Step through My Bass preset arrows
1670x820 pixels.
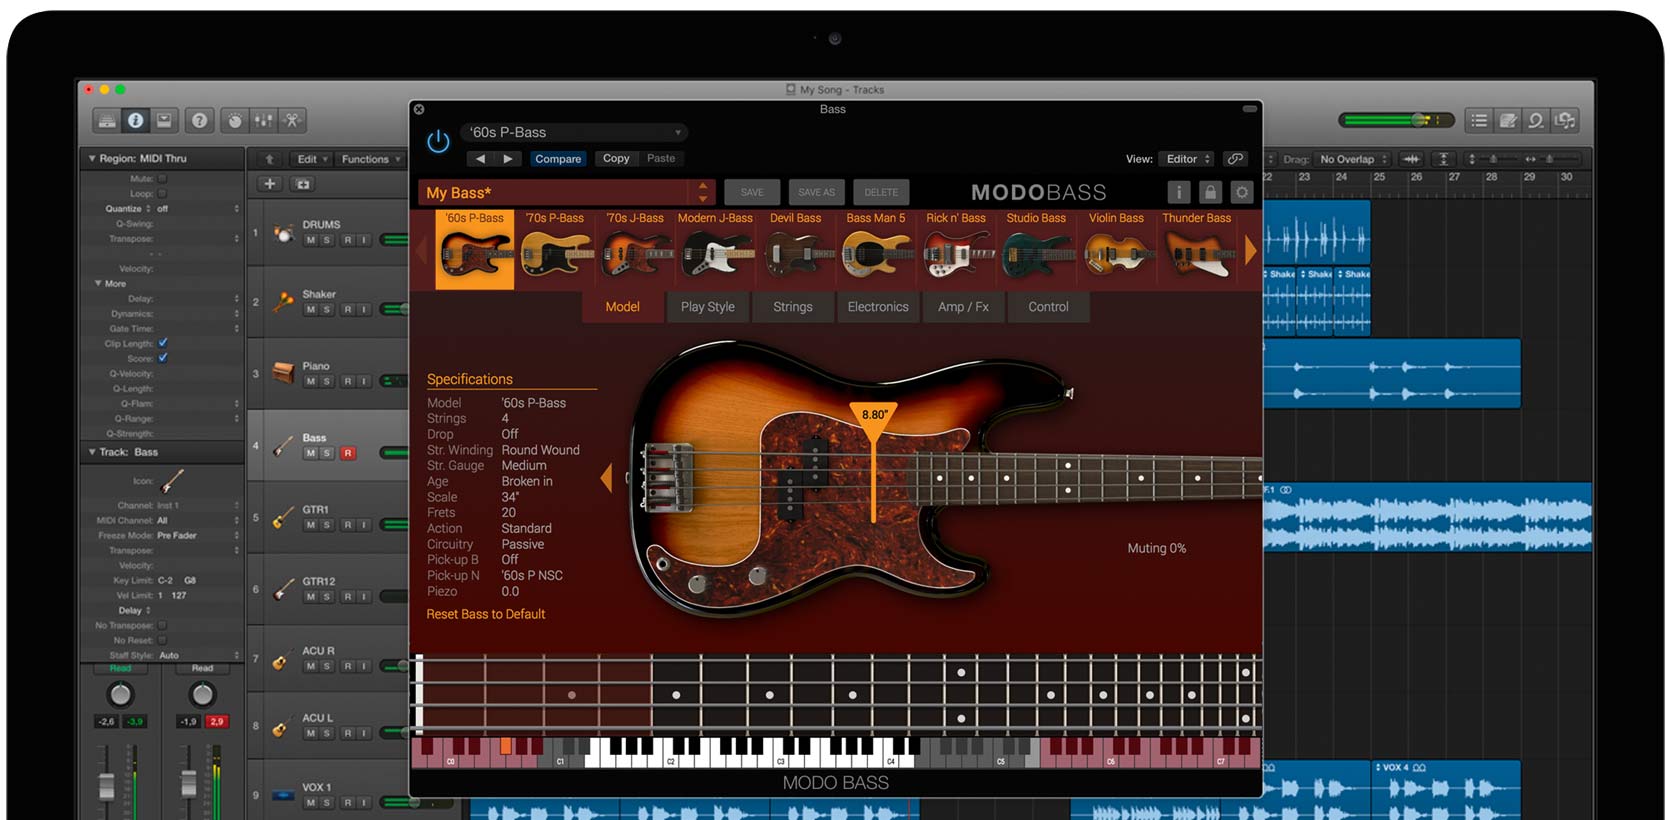click(x=703, y=192)
